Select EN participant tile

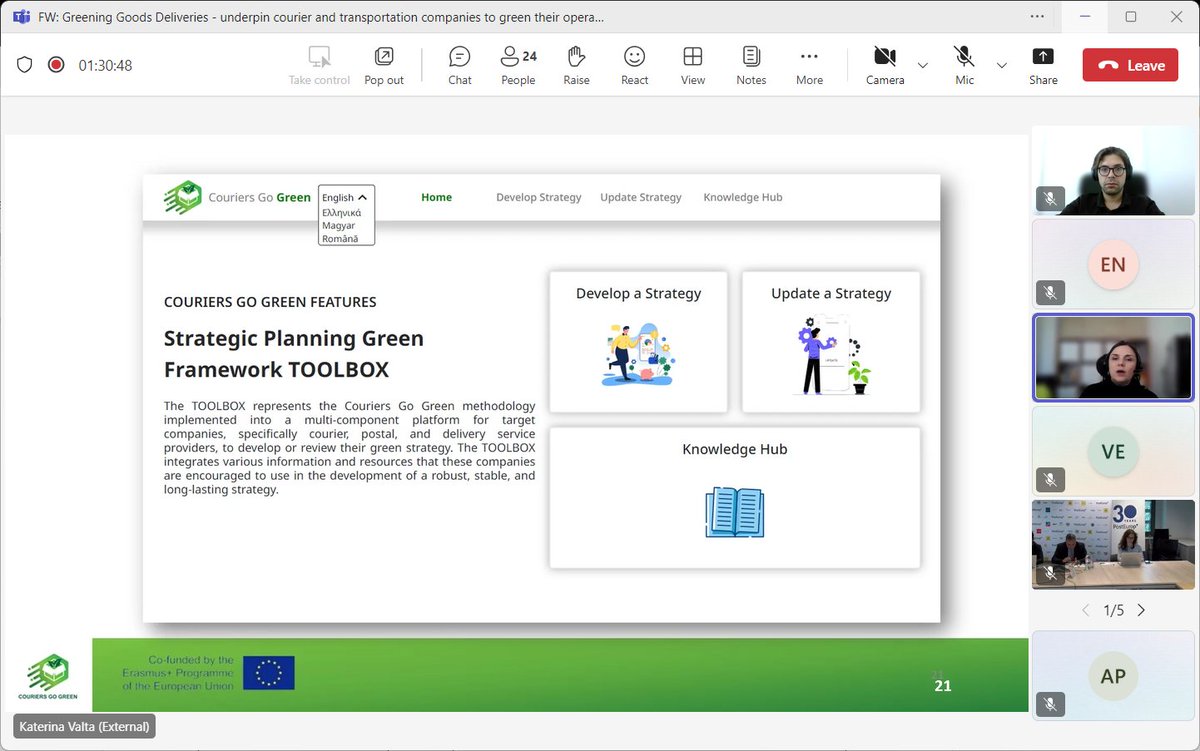click(1112, 265)
